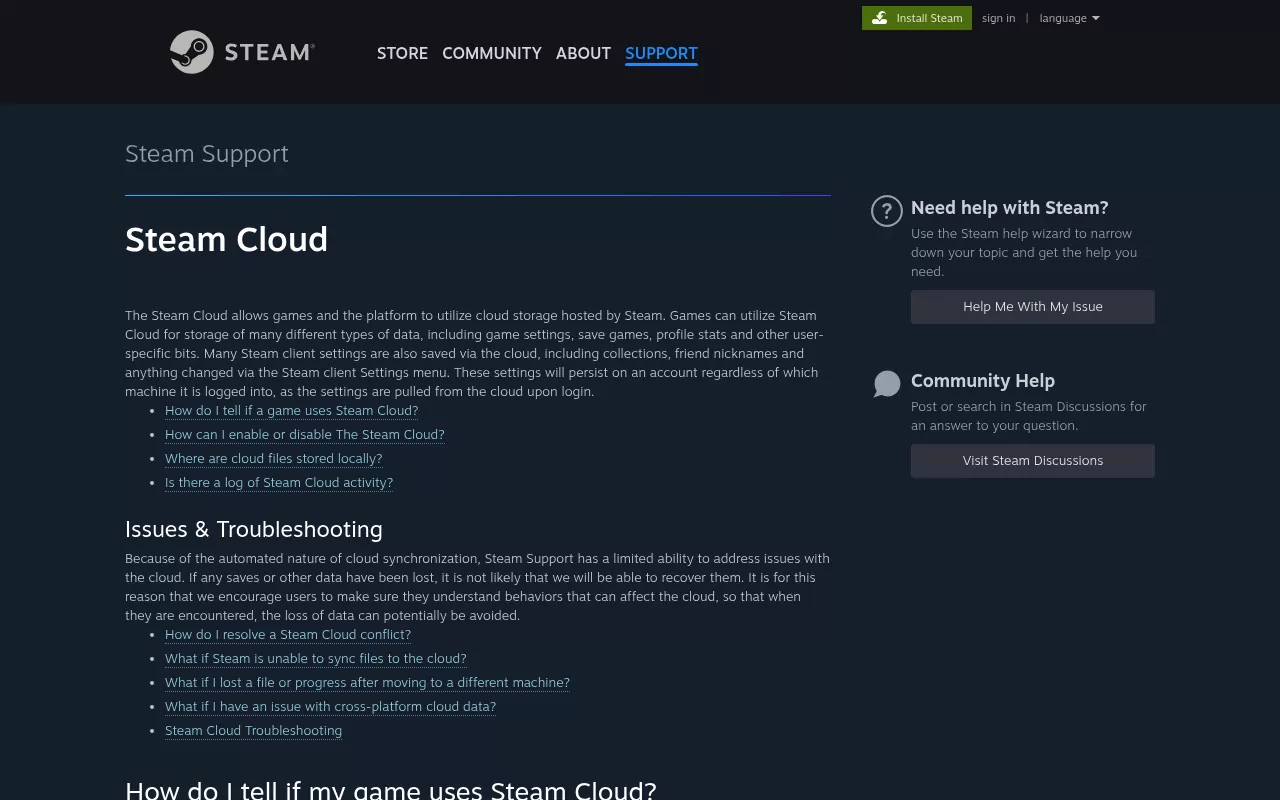Open the Steam Cloud Troubleshooting link
The image size is (1280, 800).
click(x=253, y=731)
